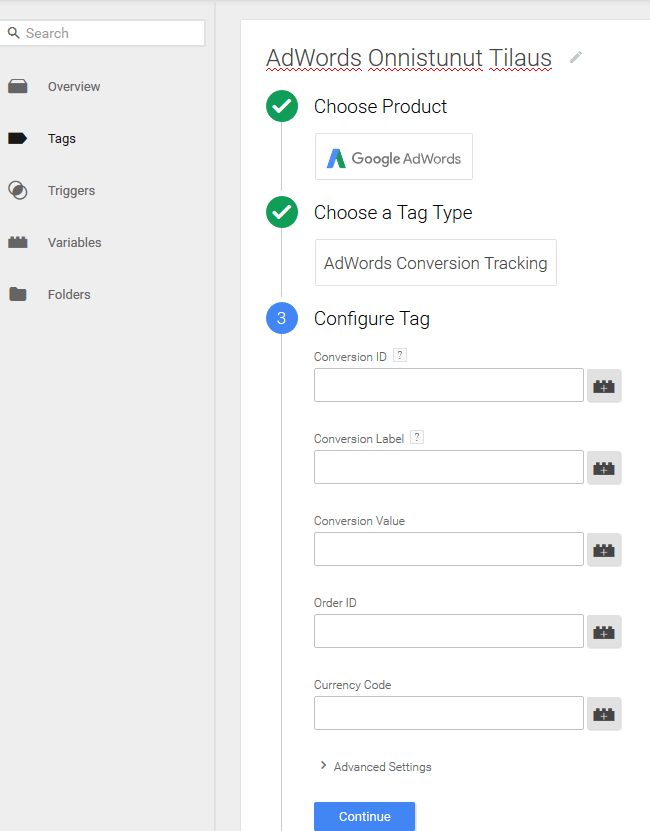The height and width of the screenshot is (831, 650).
Task: Click the Triggers circle icon
Action: click(17, 190)
